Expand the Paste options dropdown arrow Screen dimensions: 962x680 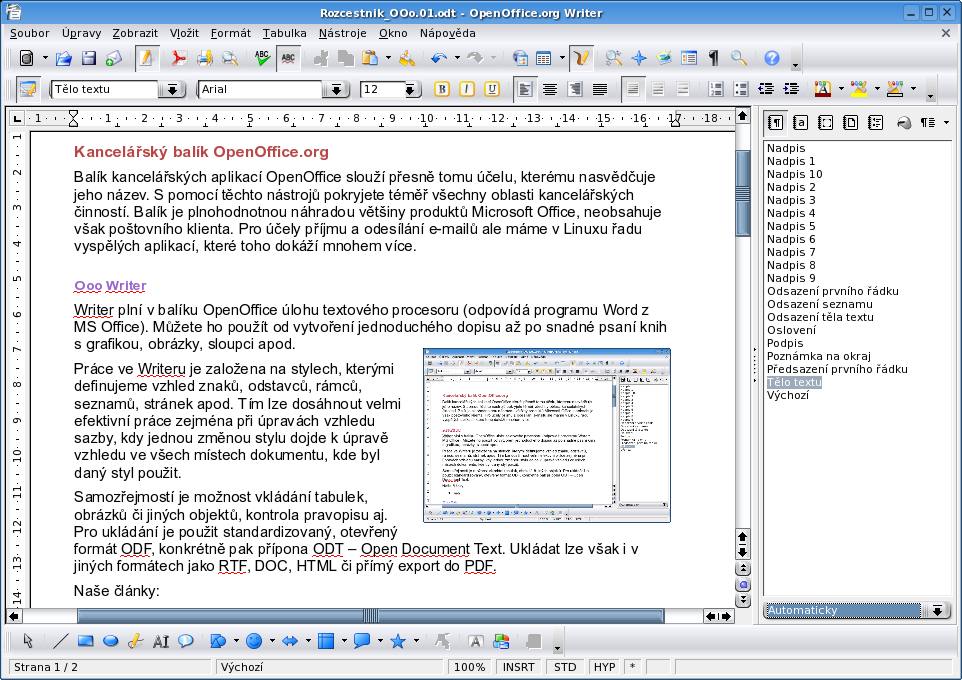[x=388, y=58]
